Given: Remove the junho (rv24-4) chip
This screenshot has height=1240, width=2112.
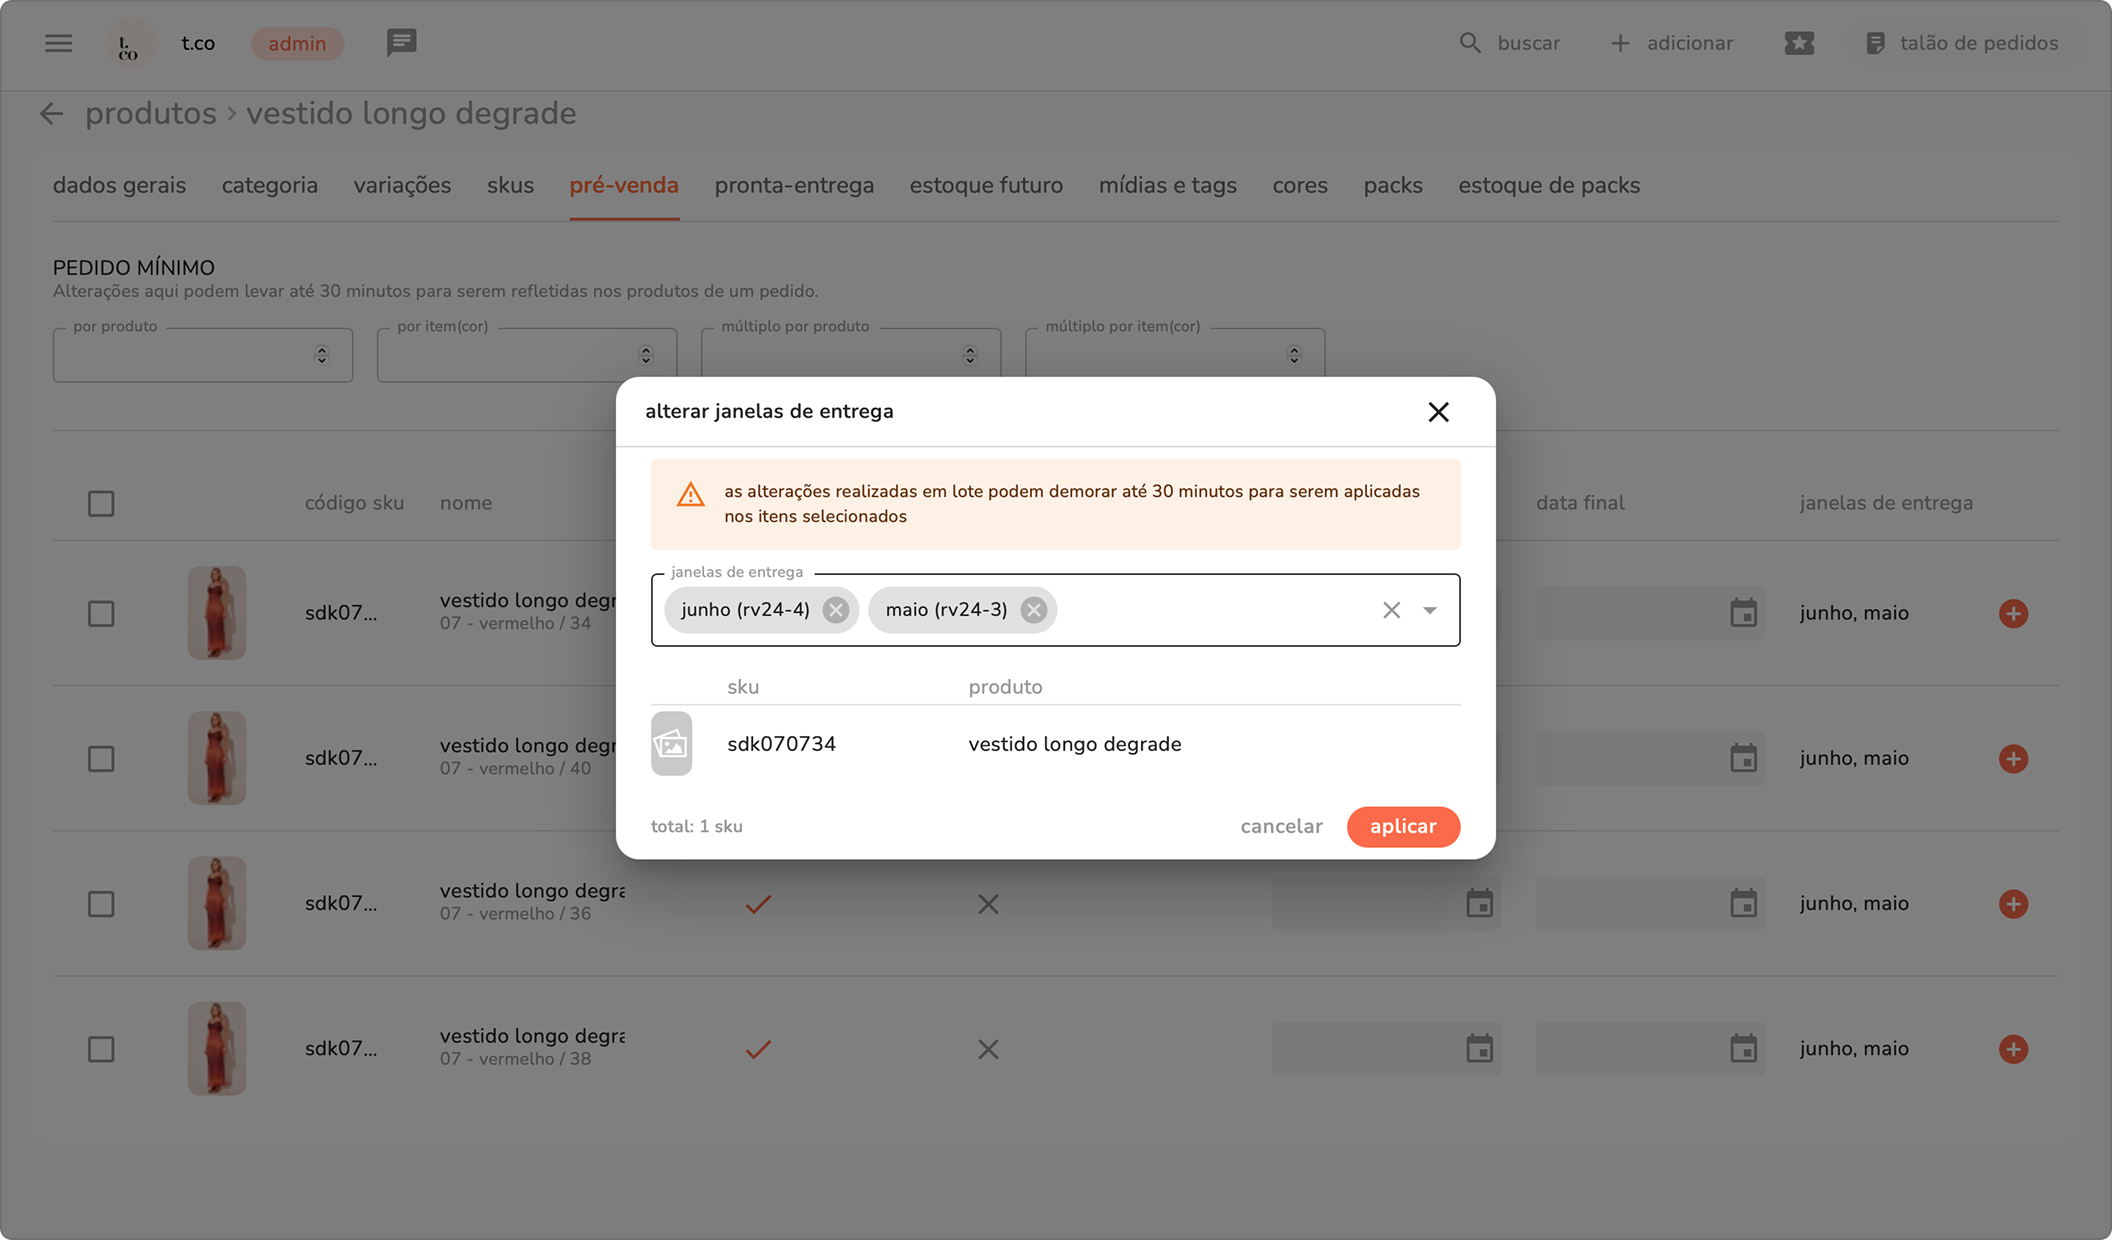Looking at the screenshot, I should point(835,610).
